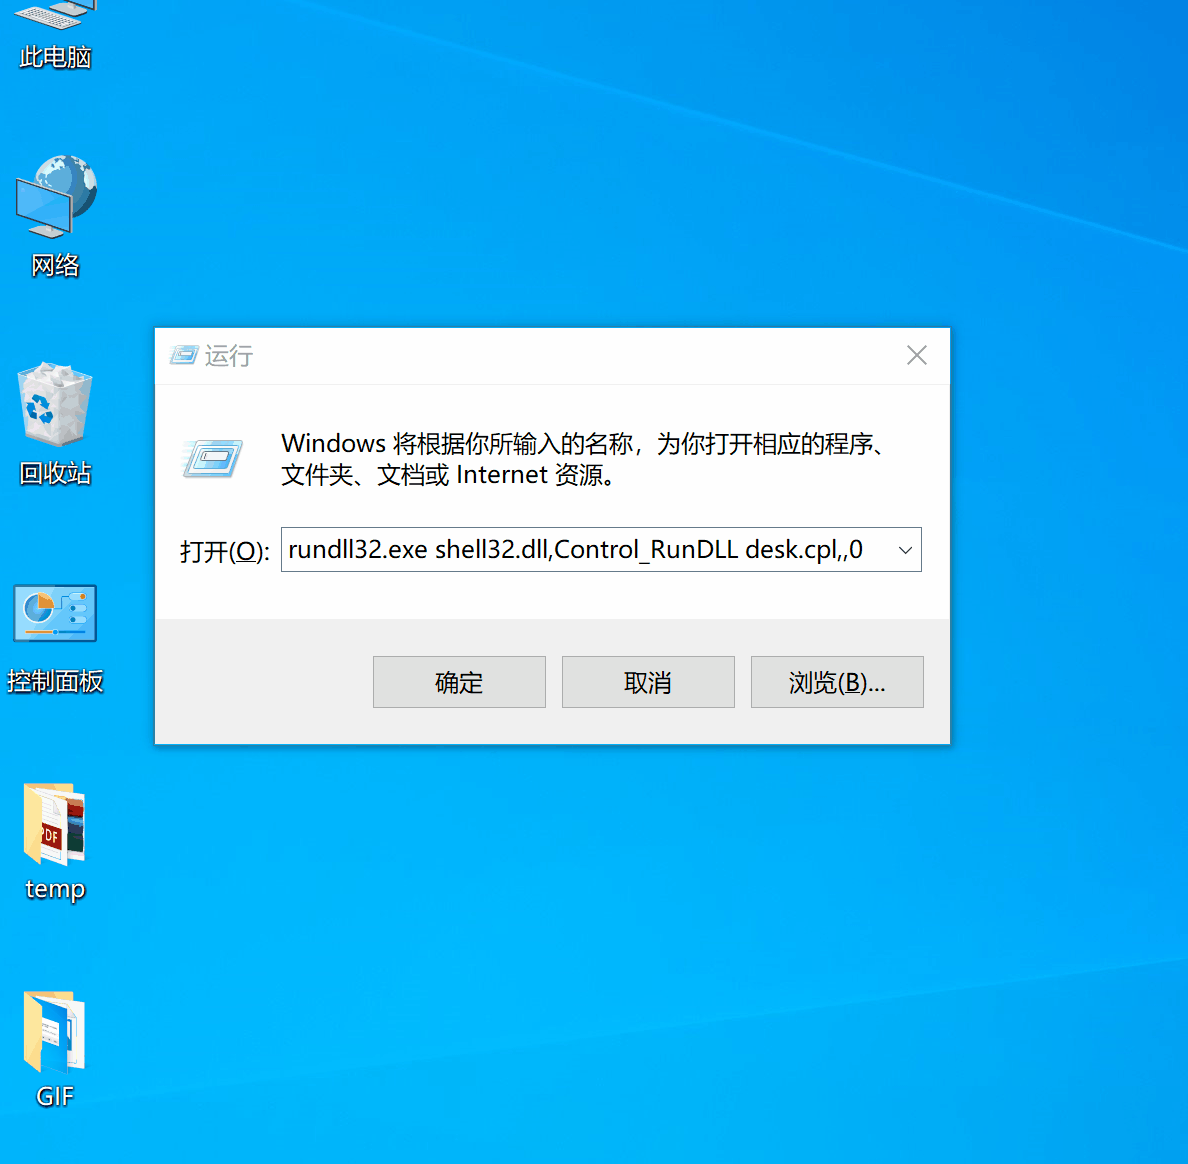
Task: Expand the run command history dropdown
Action: point(905,549)
